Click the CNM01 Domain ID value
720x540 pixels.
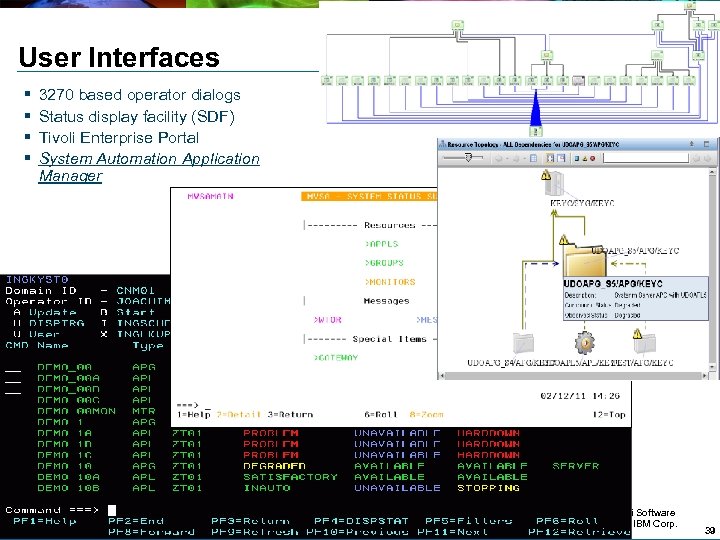pos(135,291)
